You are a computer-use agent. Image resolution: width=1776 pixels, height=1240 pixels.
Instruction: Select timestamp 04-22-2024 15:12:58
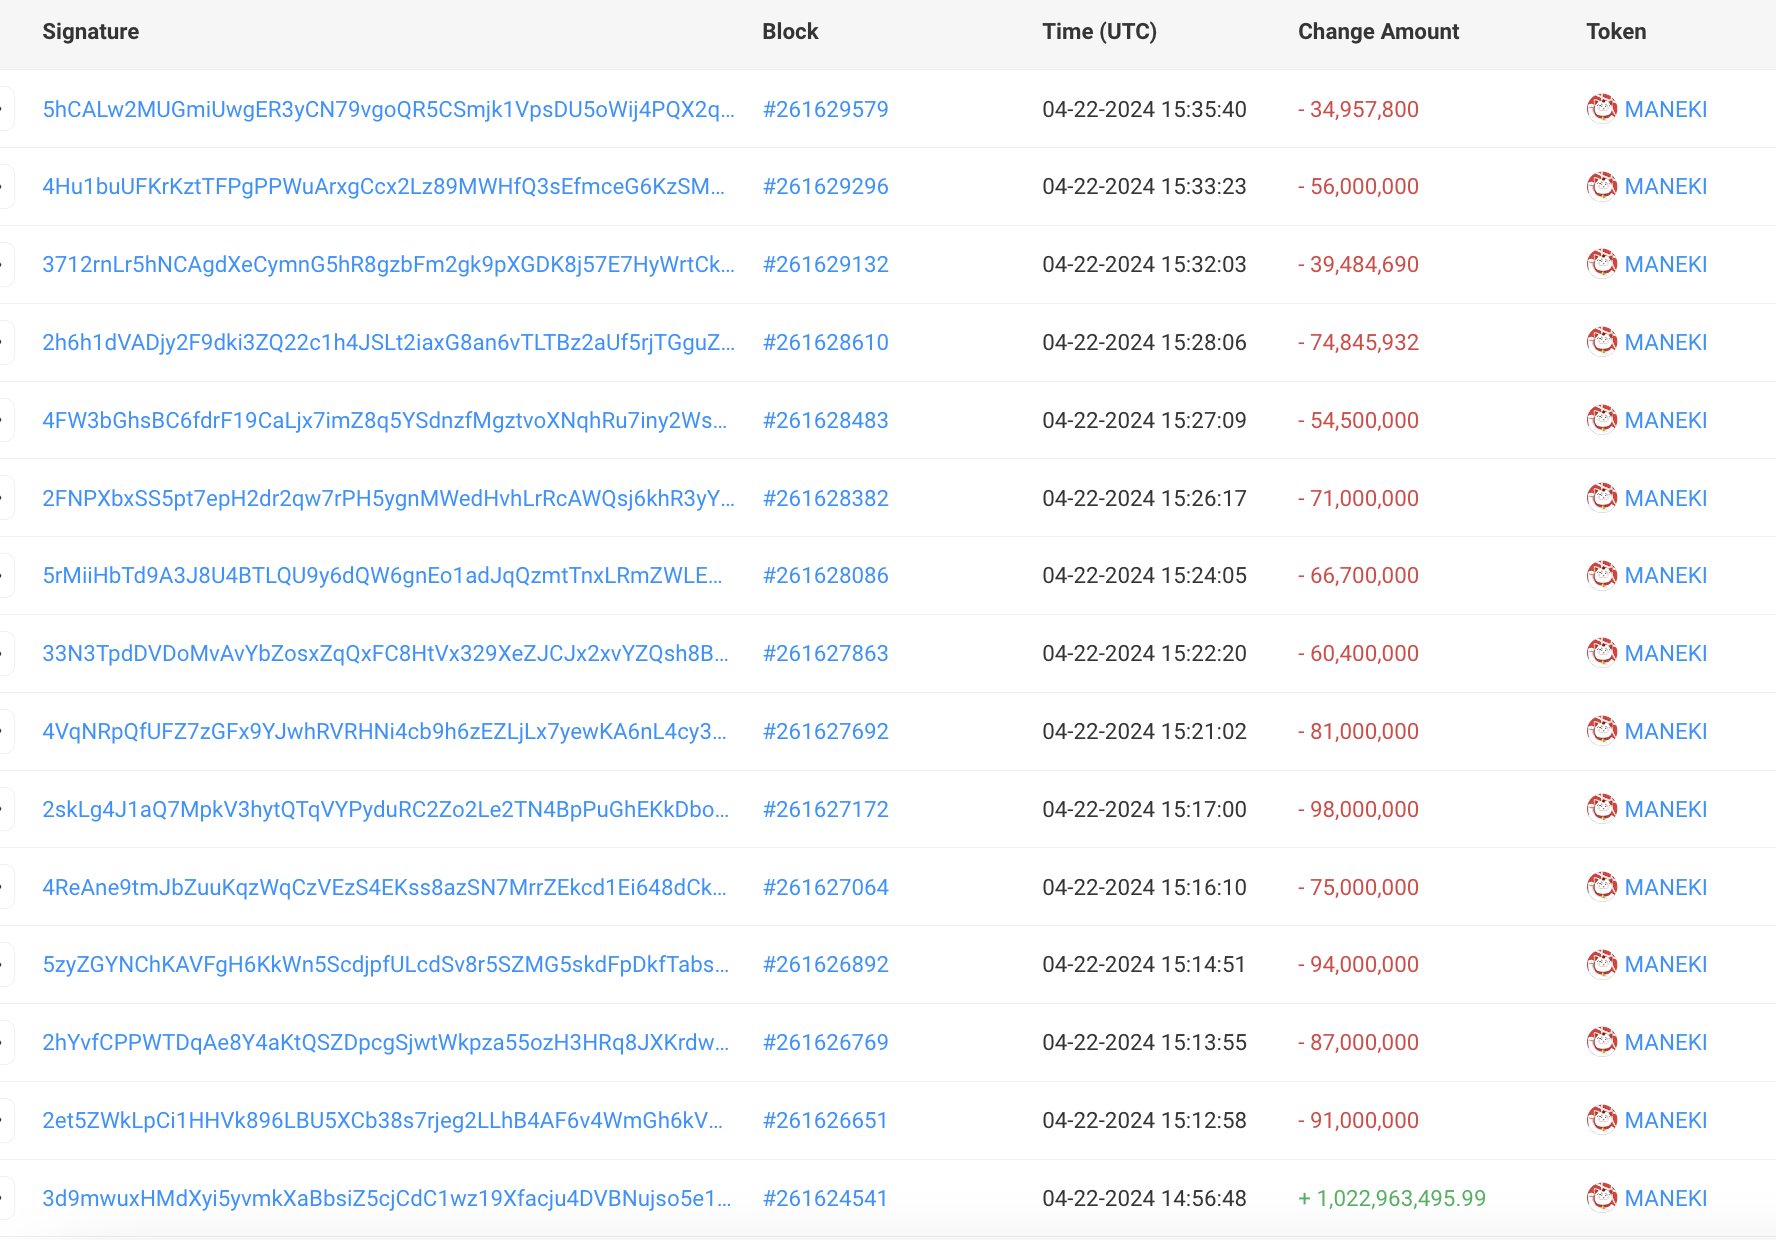point(1144,1120)
